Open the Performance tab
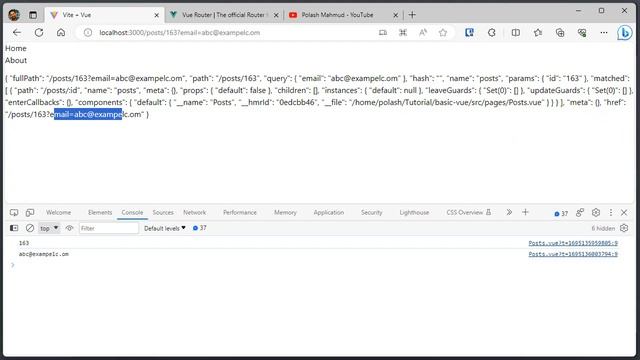The width and height of the screenshot is (640, 360). pos(240,213)
